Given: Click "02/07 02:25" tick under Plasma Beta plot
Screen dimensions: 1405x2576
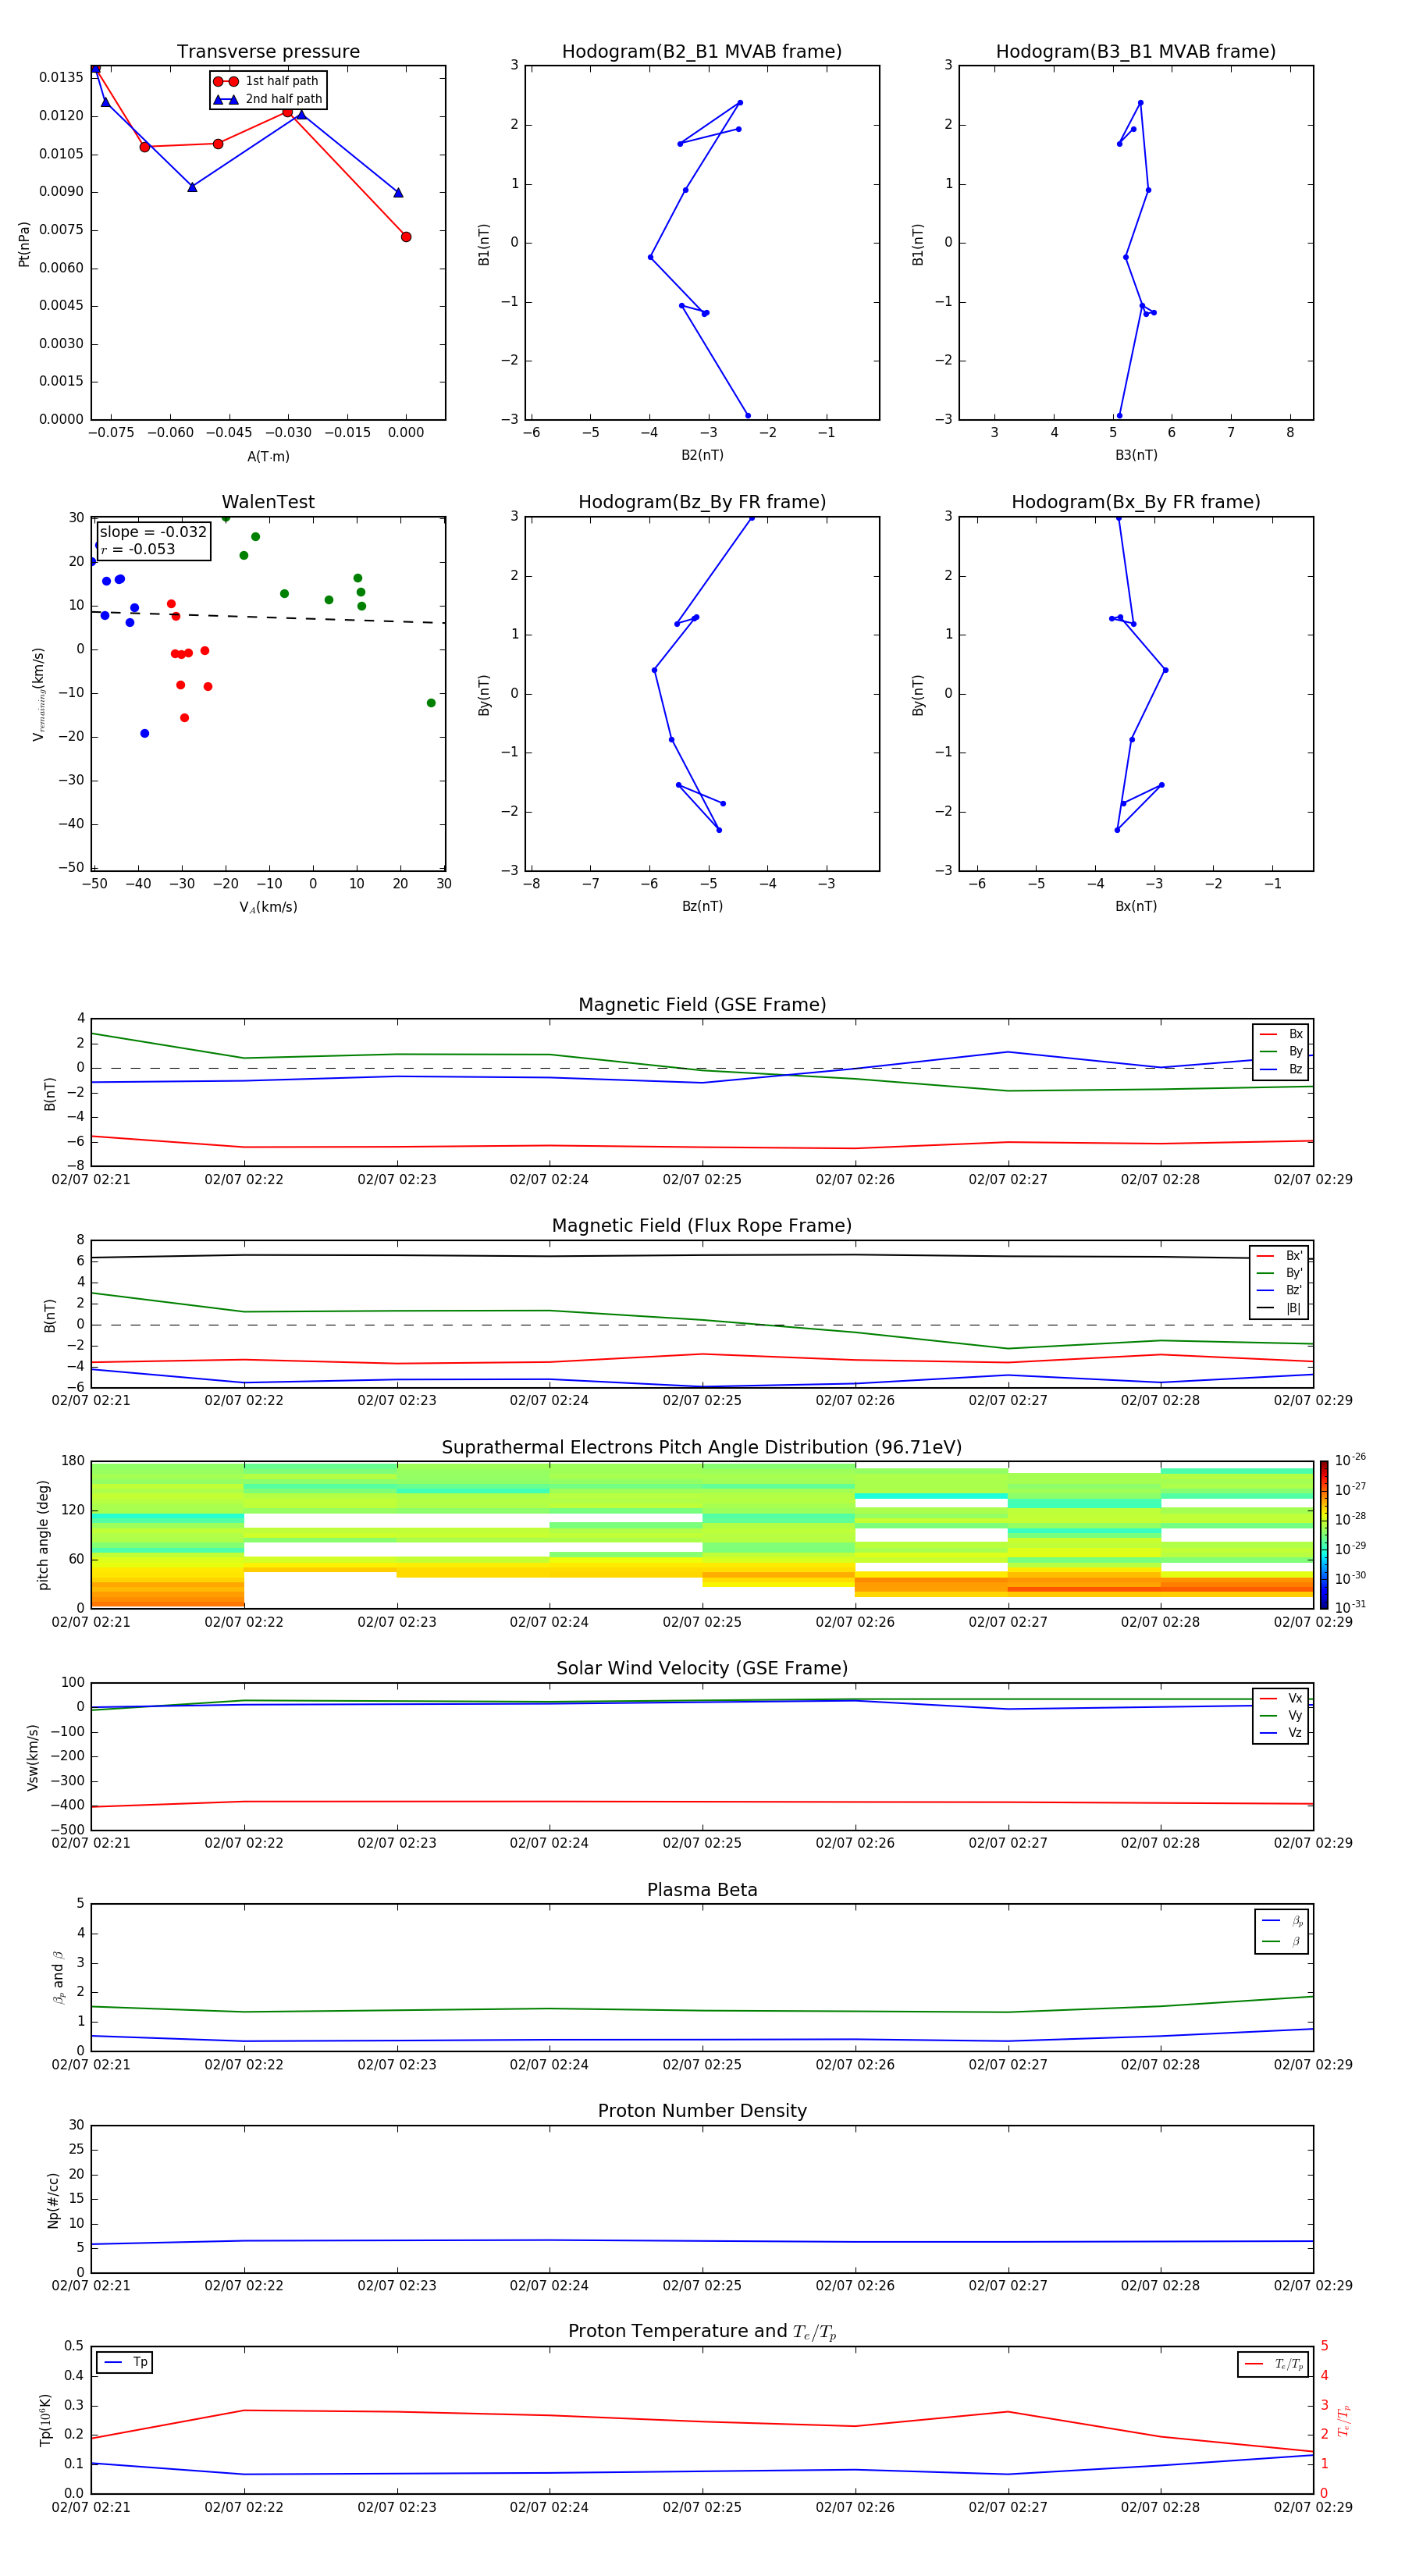Looking at the screenshot, I should (x=702, y=2065).
